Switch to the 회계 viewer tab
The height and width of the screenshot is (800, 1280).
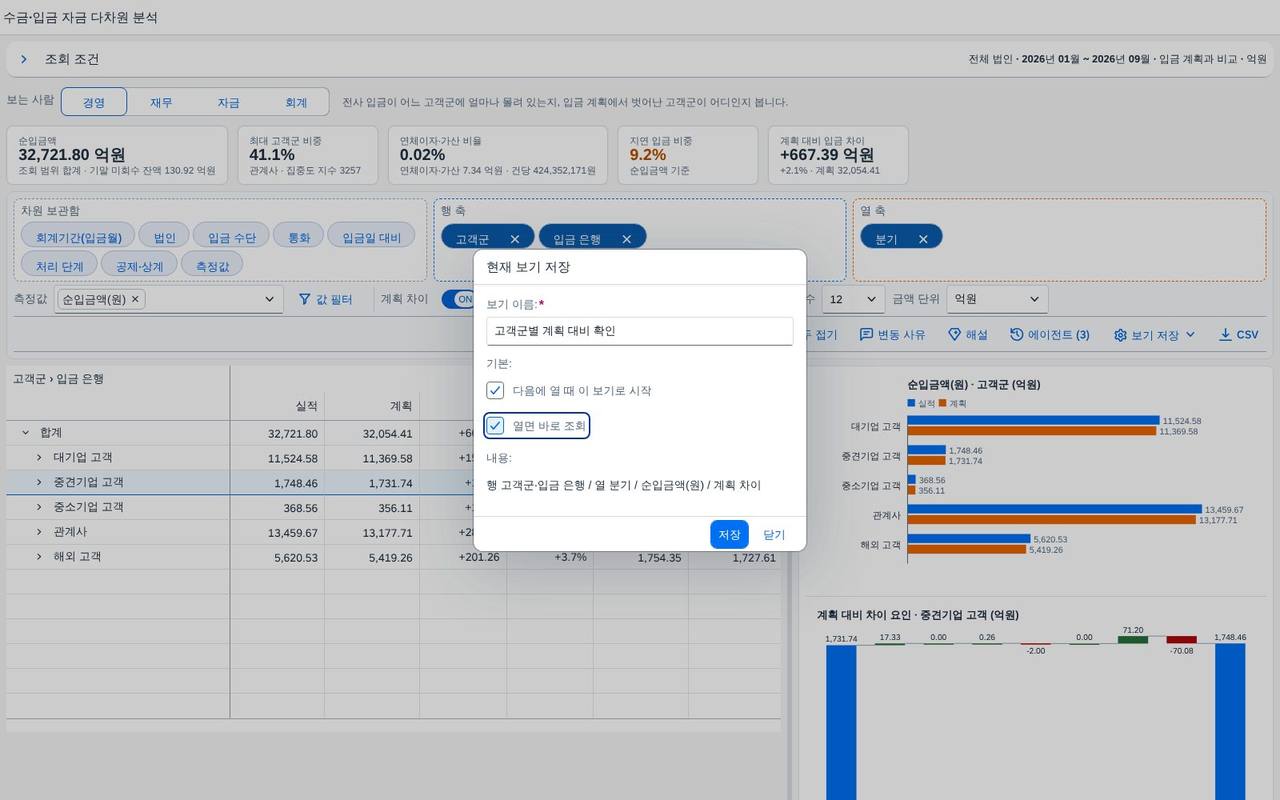click(x=296, y=102)
